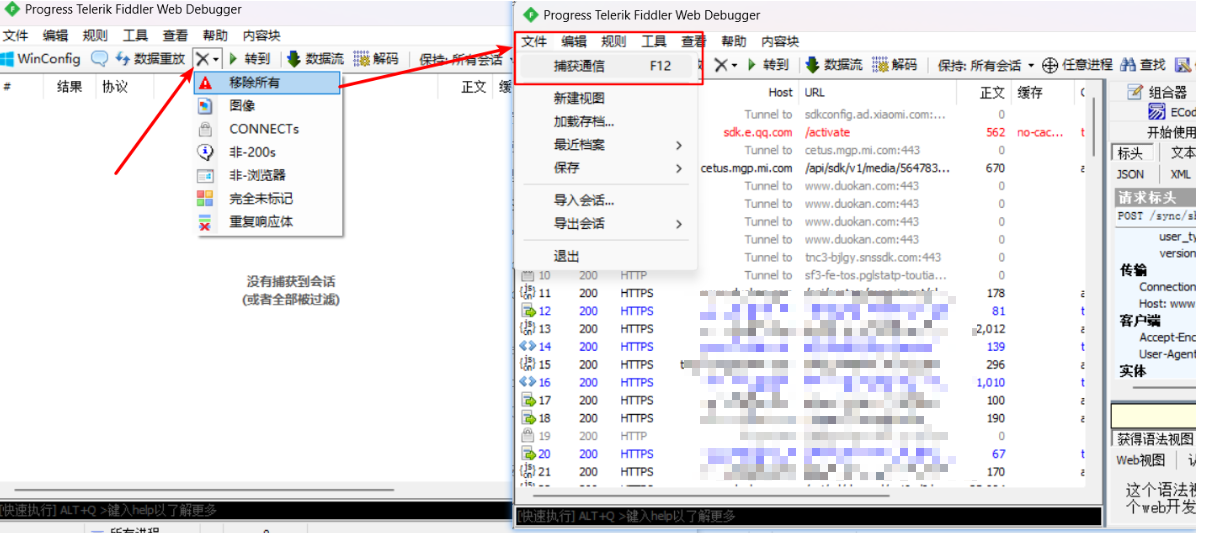The image size is (1208, 533).
Task: Open 规则 menu in the left window
Action: (x=95, y=35)
